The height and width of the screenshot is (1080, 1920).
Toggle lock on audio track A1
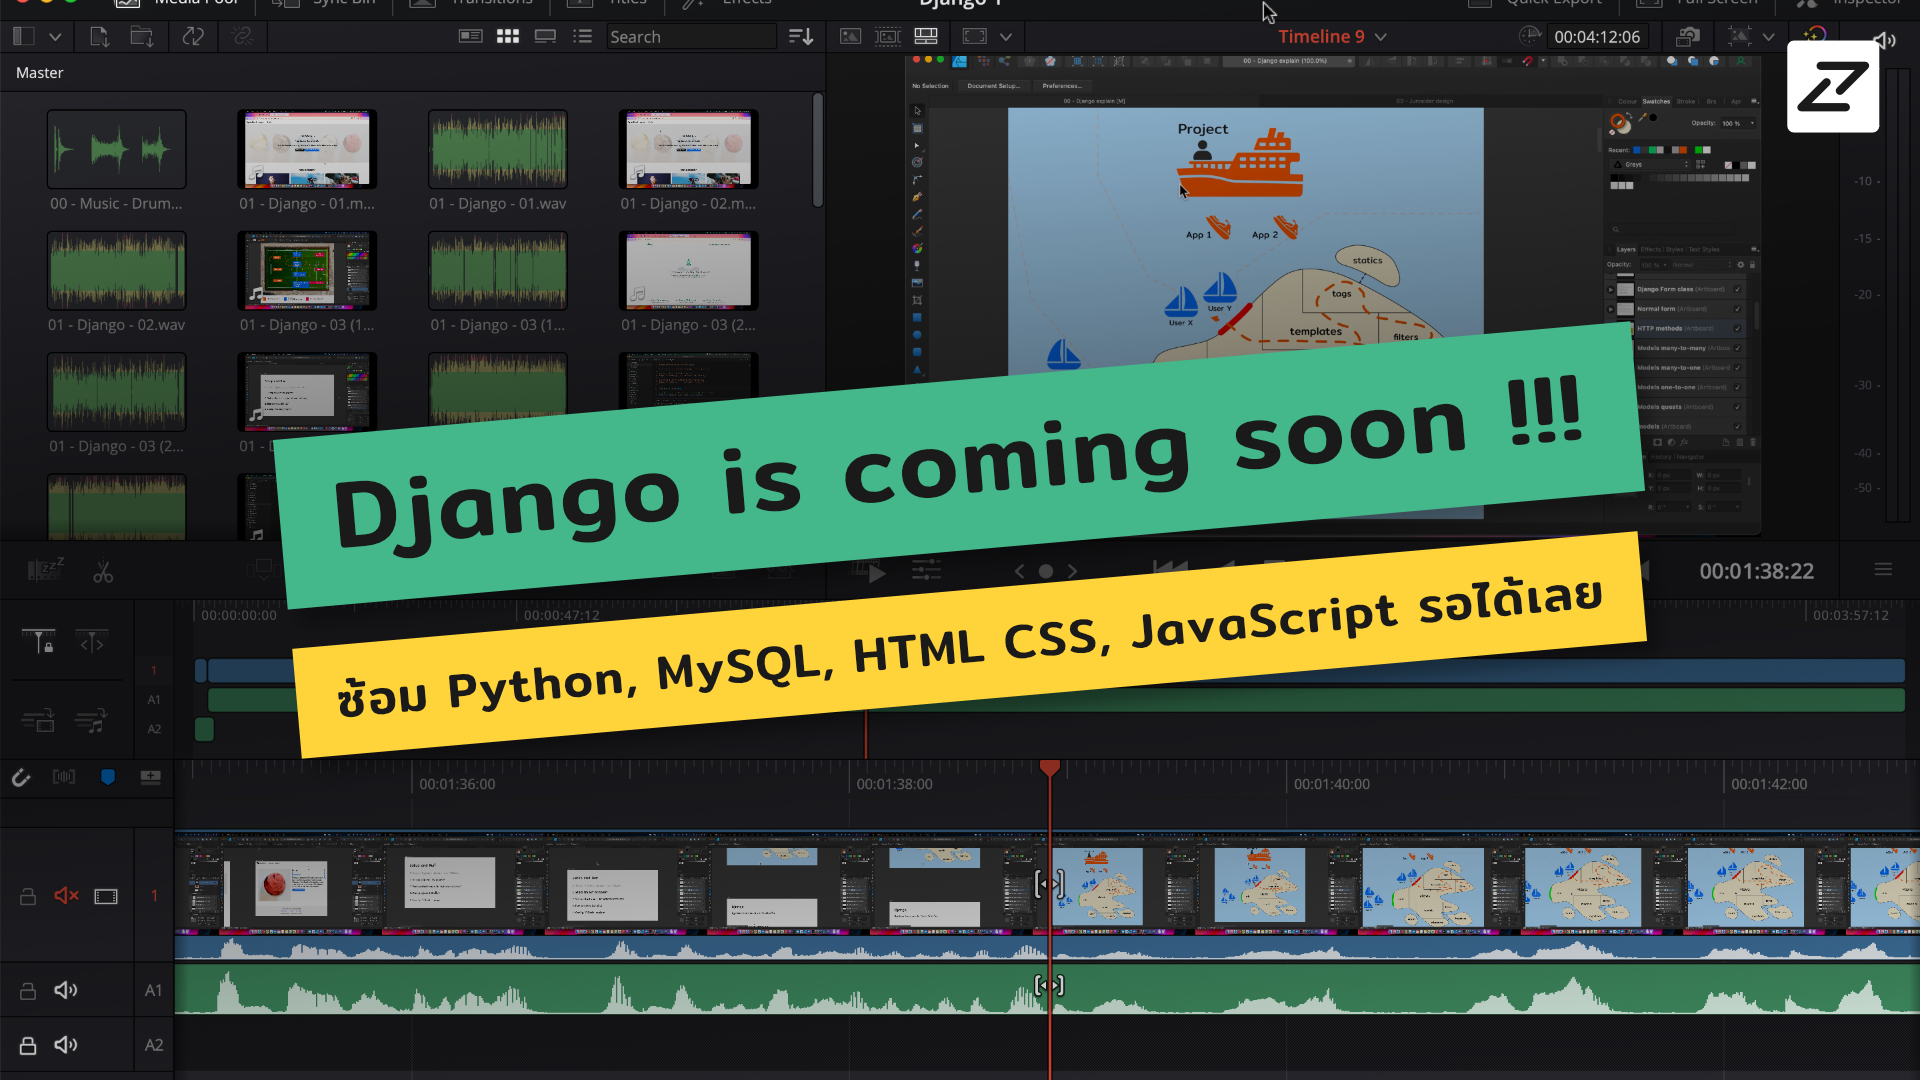tap(28, 990)
